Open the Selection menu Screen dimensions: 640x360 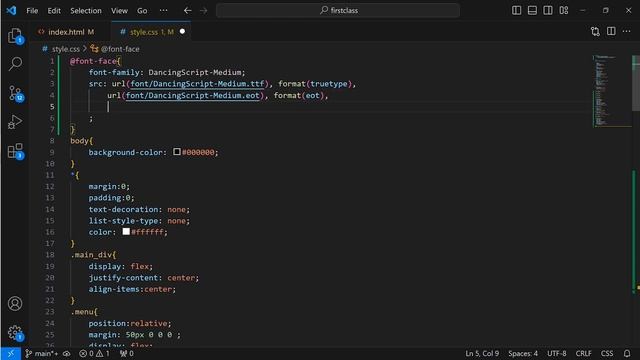86,11
